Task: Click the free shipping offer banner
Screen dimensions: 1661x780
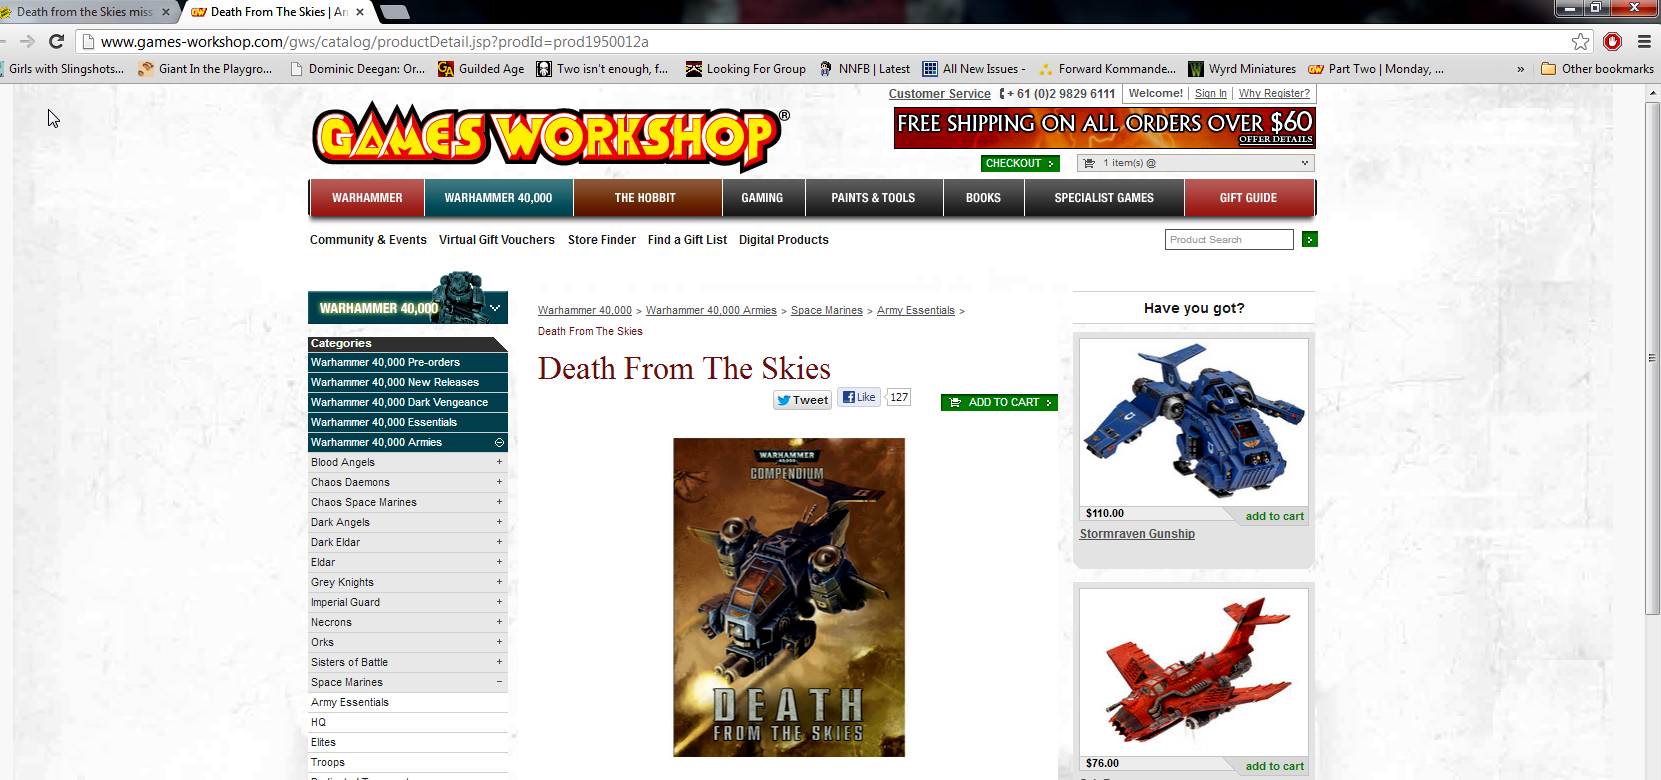Action: 1105,128
